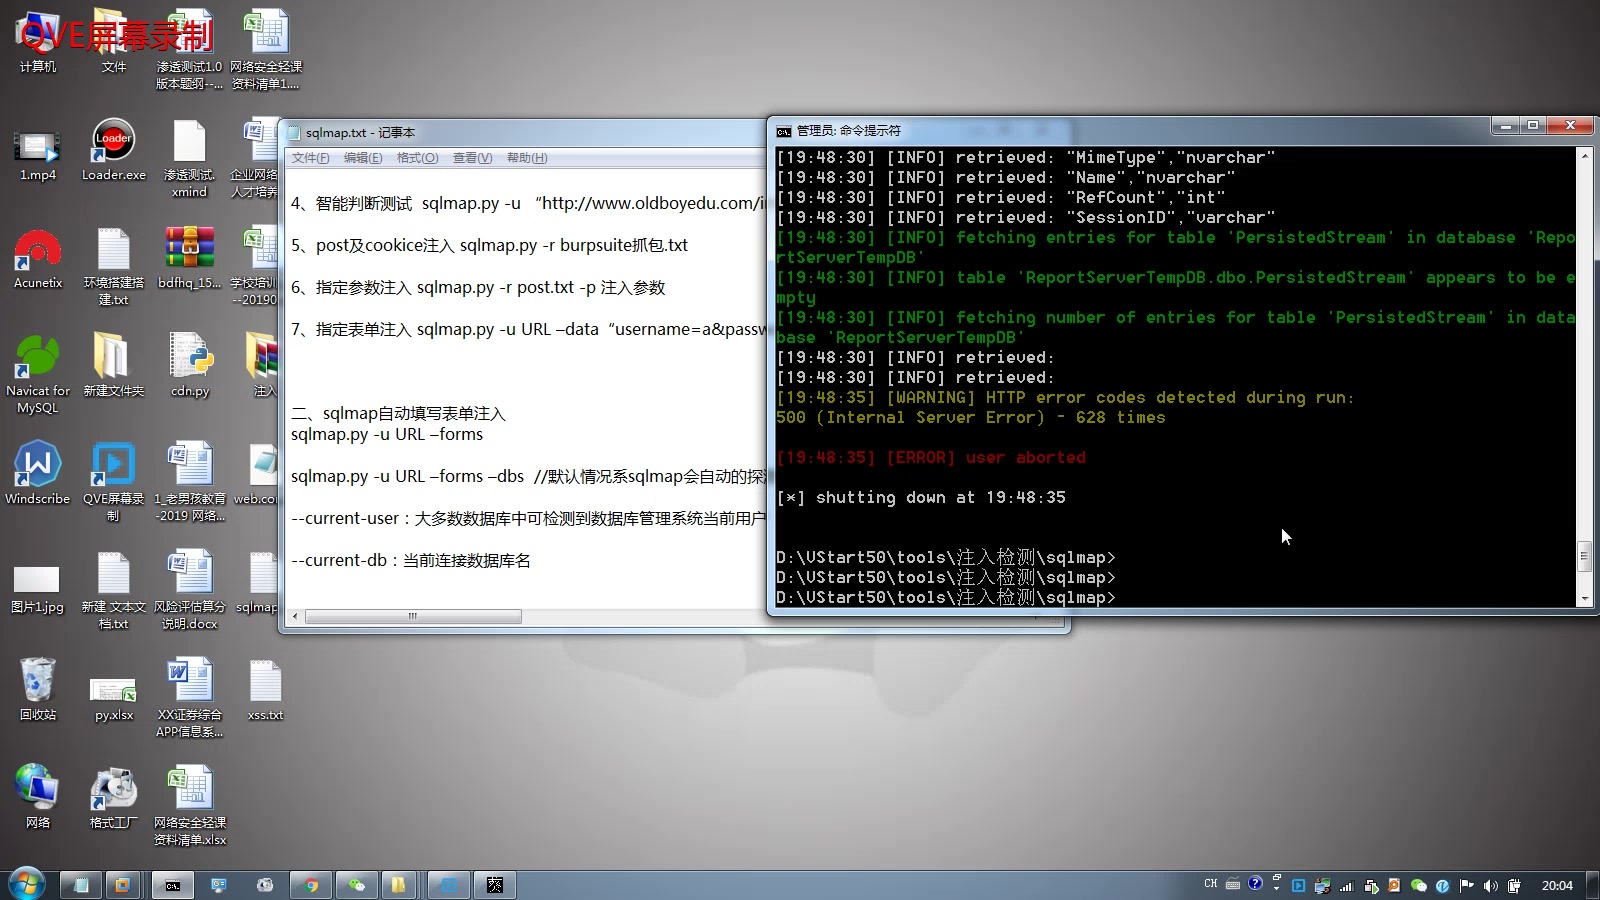Viewport: 1600px width, 900px height.
Task: Open the folder taskbar button
Action: (x=398, y=885)
